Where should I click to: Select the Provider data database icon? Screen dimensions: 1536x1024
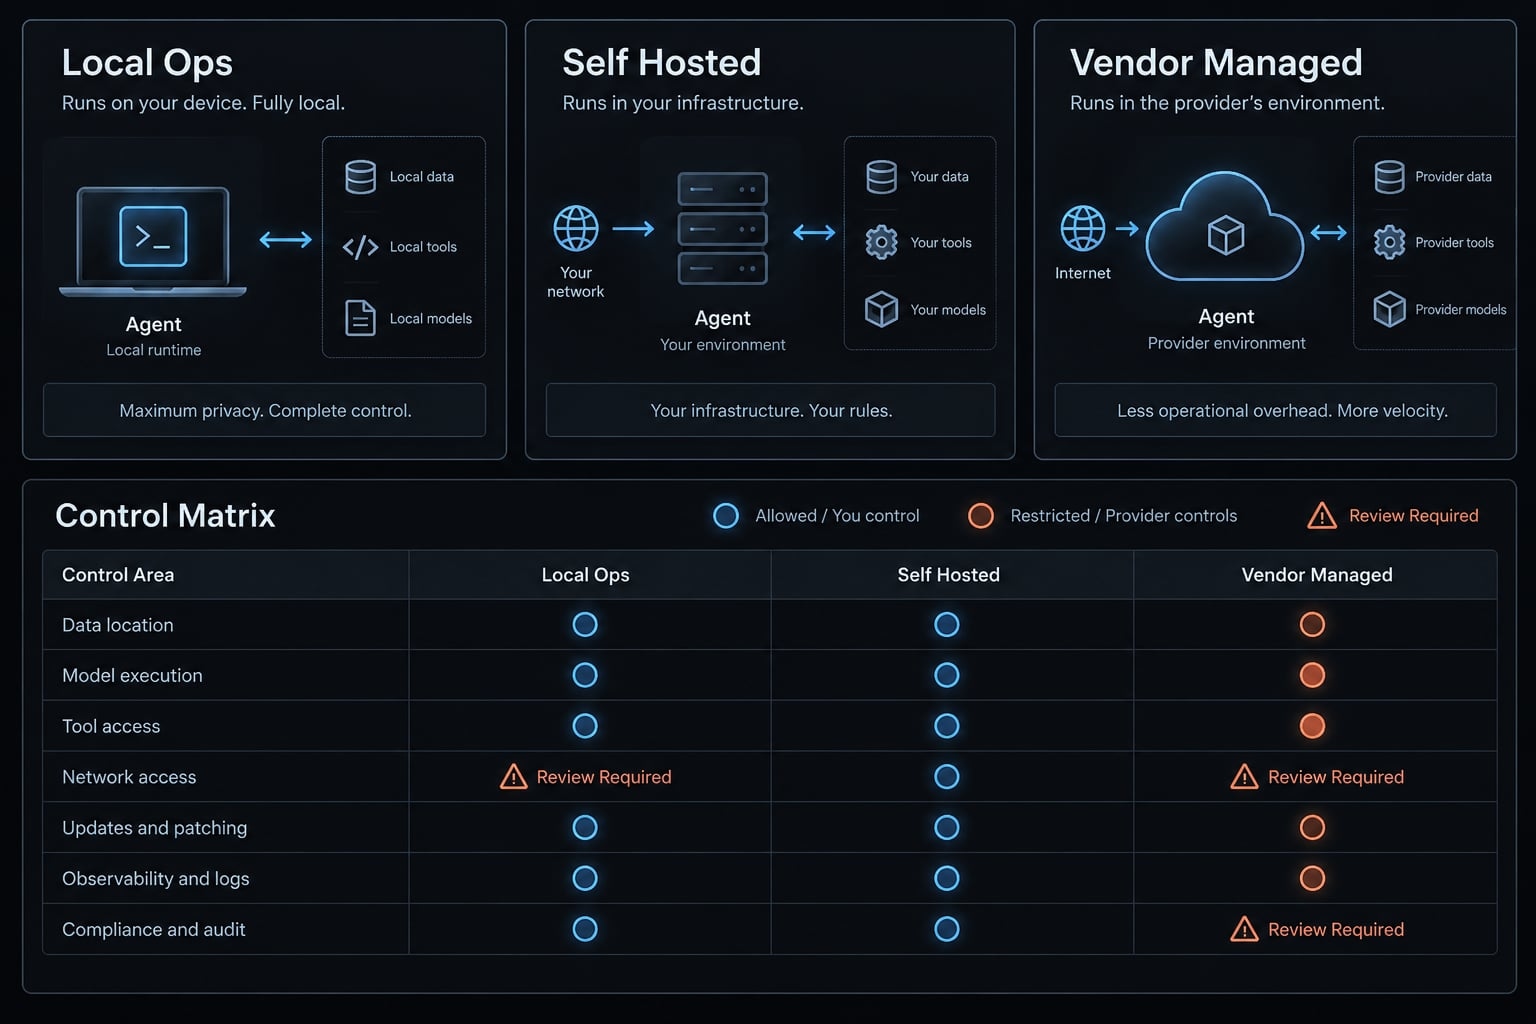pos(1389,177)
